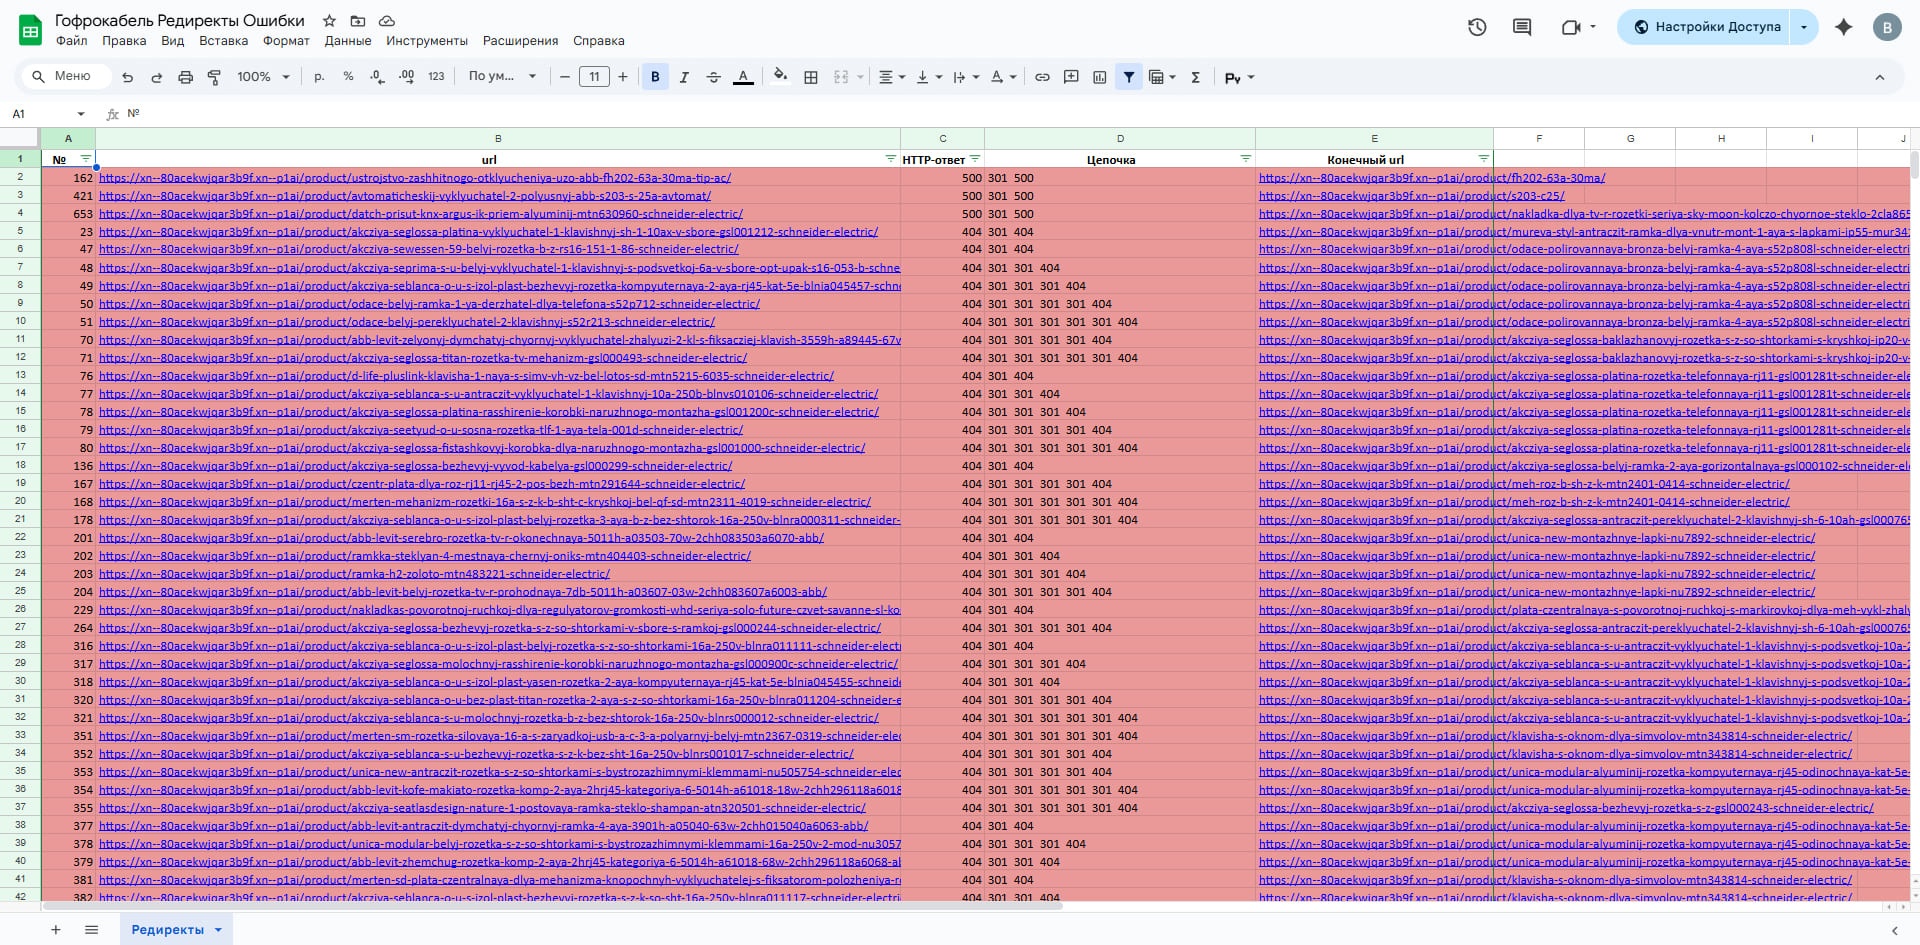Click the insert link icon
Image resolution: width=1920 pixels, height=945 pixels.
point(1042,77)
